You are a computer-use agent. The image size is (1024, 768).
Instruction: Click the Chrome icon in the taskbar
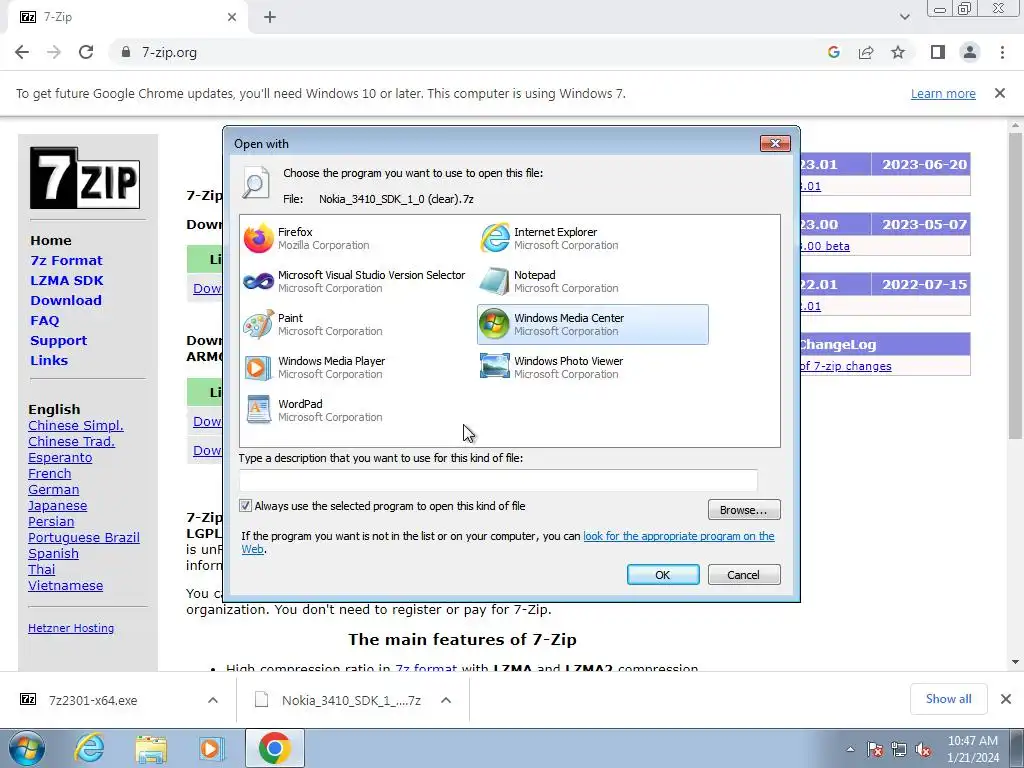(274, 748)
